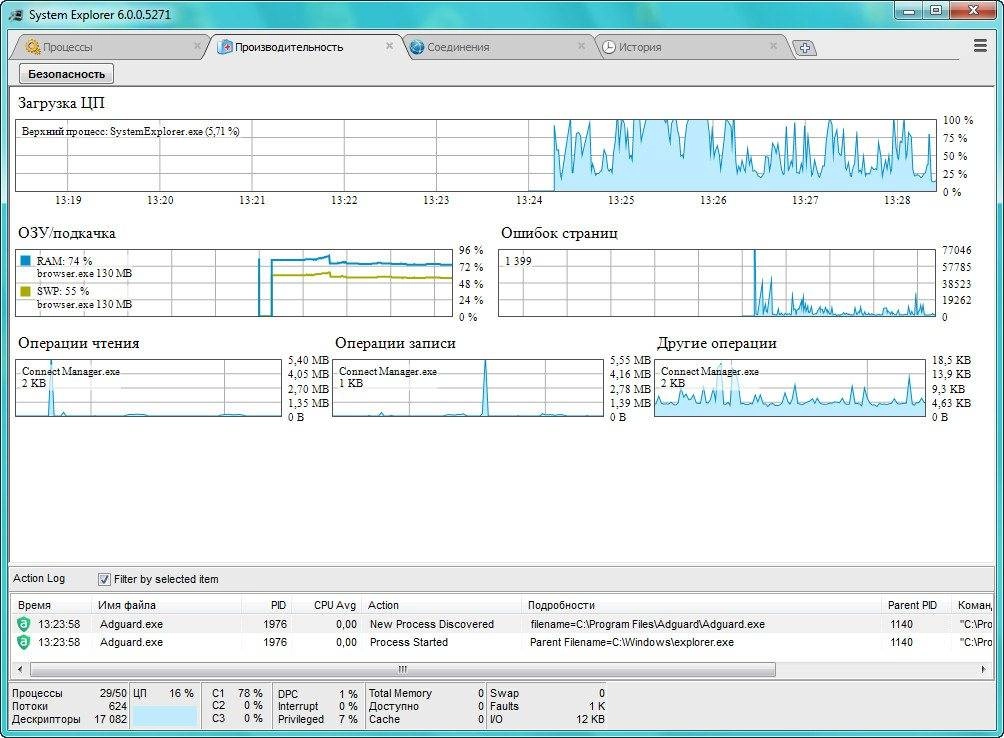Click the Операции чтения graph
1004x738 pixels.
point(148,388)
